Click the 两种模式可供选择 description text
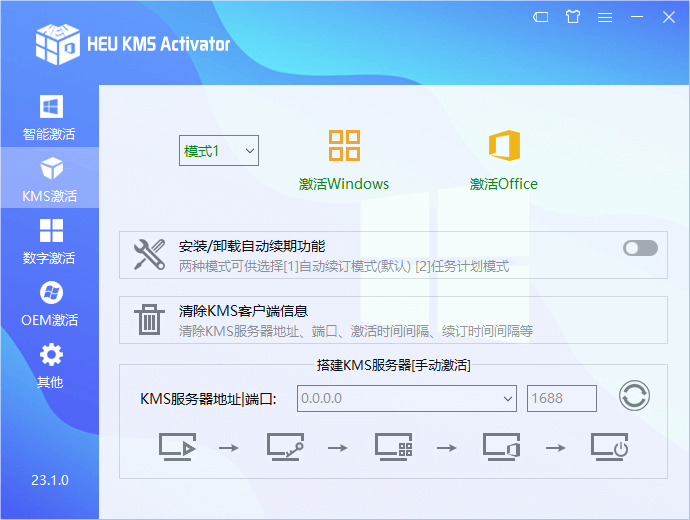690x520 pixels. [344, 266]
